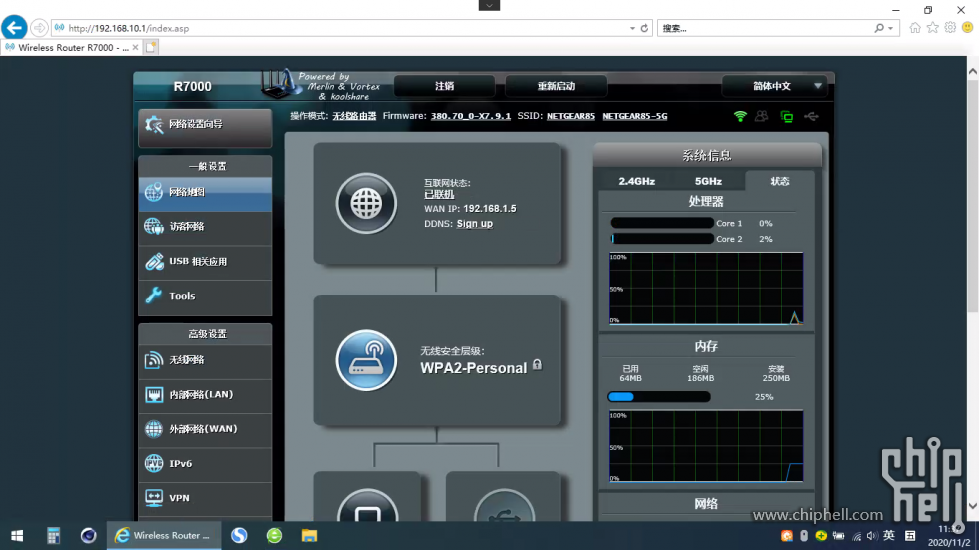Click the USB status icon in header
The width and height of the screenshot is (979, 550).
pyautogui.click(x=811, y=116)
